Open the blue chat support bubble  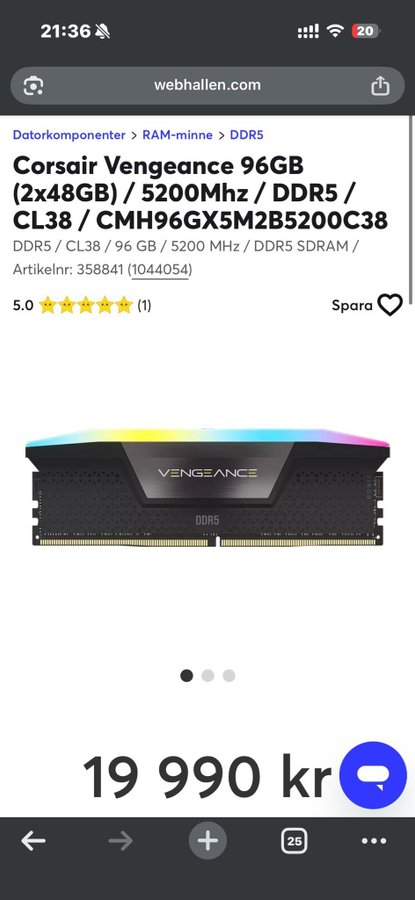coord(373,775)
